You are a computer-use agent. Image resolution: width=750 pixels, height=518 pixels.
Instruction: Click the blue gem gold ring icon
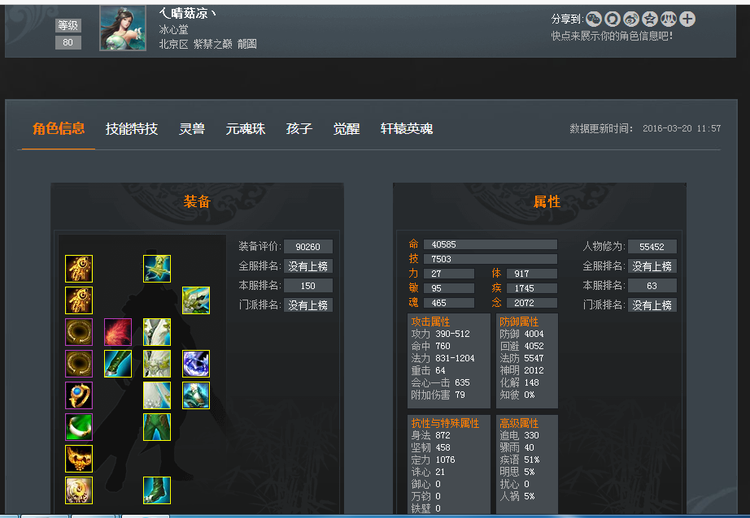pyautogui.click(x=79, y=396)
